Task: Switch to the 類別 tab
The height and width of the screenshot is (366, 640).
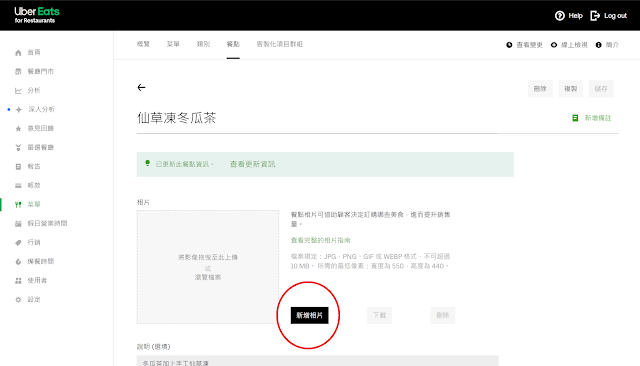Action: [203, 44]
